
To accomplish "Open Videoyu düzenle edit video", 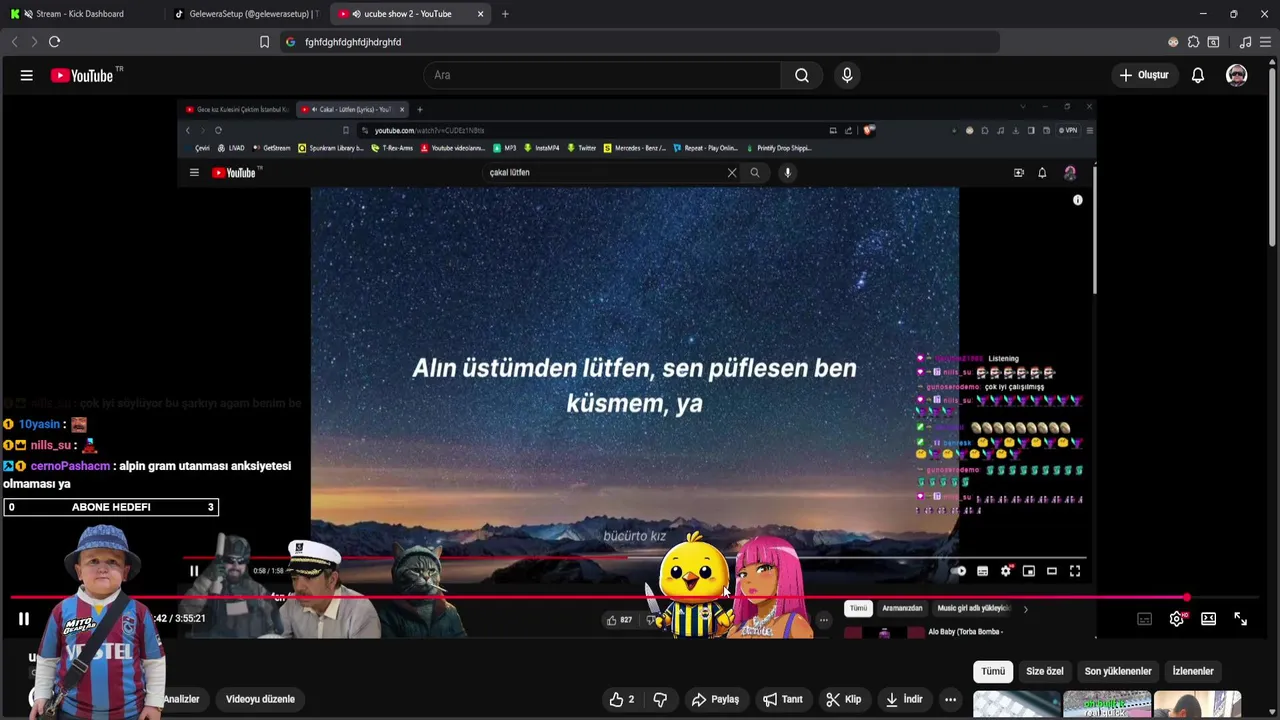I will coord(260,699).
